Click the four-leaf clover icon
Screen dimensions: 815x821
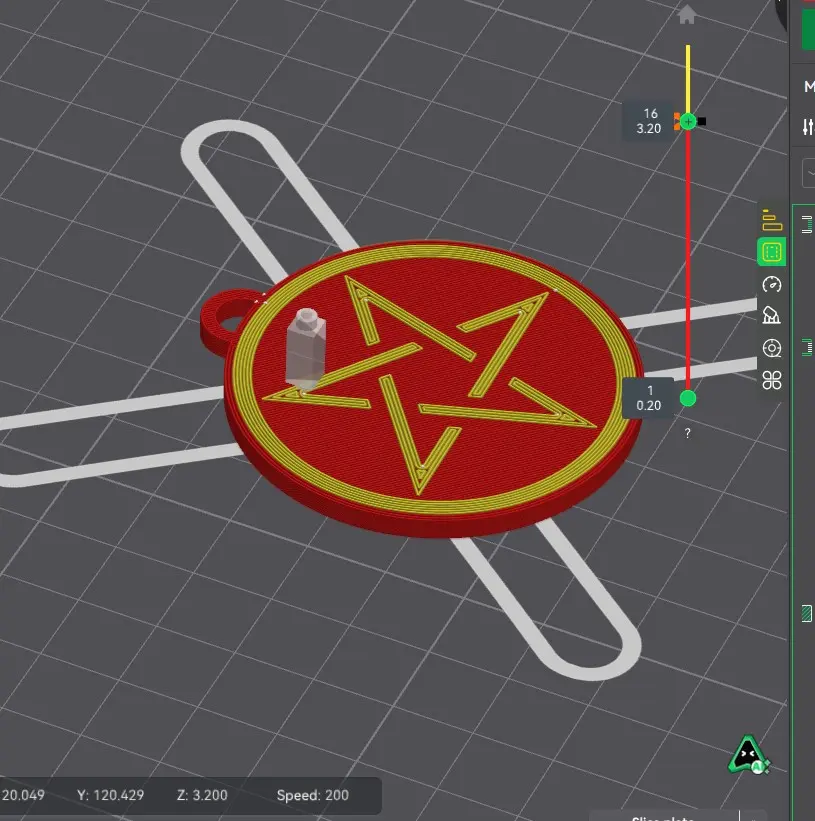(x=772, y=380)
